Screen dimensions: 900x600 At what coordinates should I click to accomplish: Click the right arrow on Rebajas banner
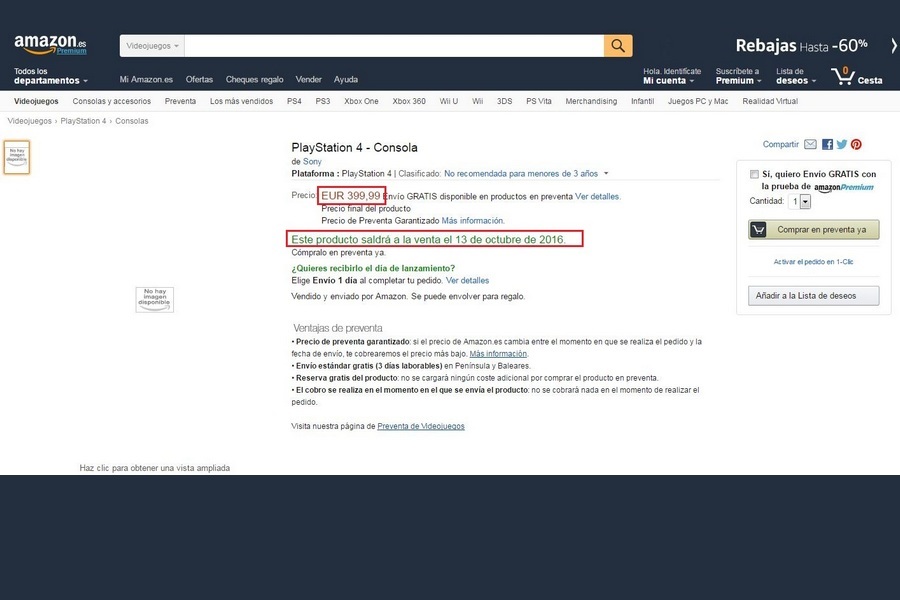893,45
